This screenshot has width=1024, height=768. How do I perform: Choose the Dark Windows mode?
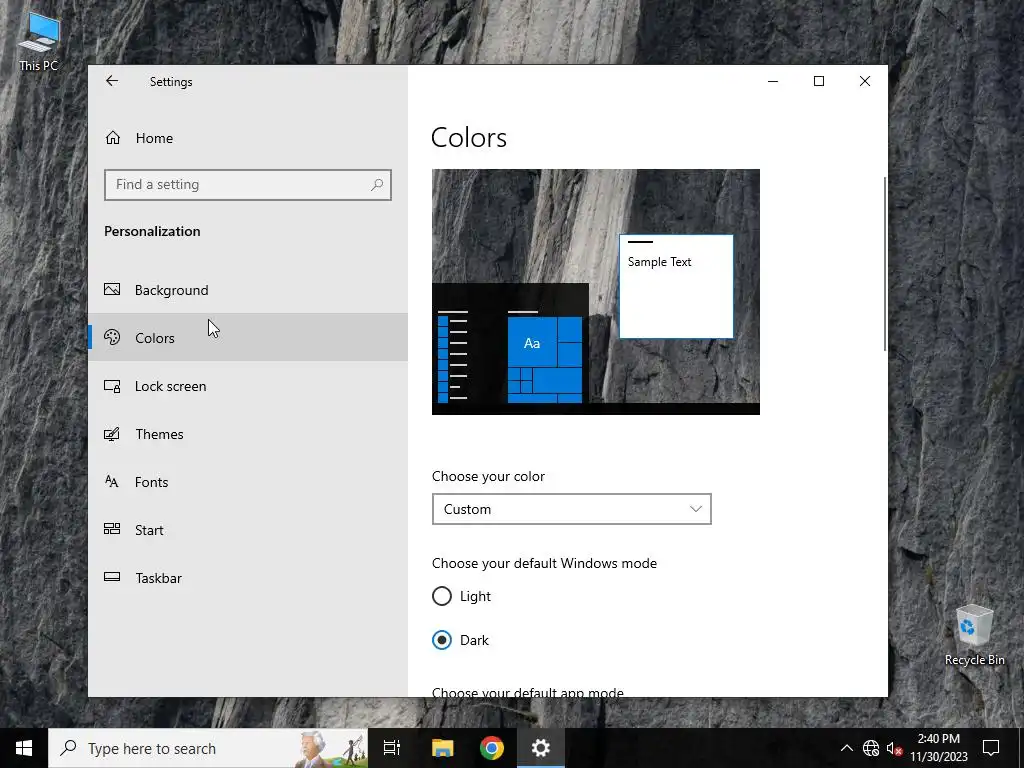click(x=442, y=640)
